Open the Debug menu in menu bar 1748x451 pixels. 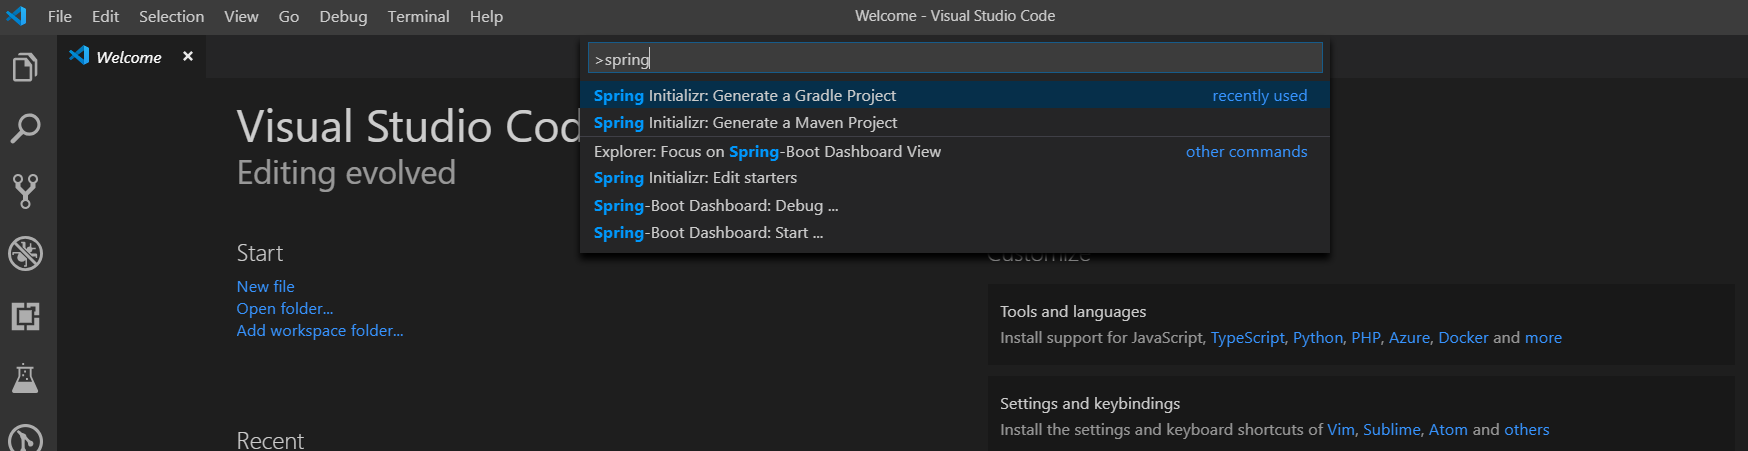(x=343, y=16)
